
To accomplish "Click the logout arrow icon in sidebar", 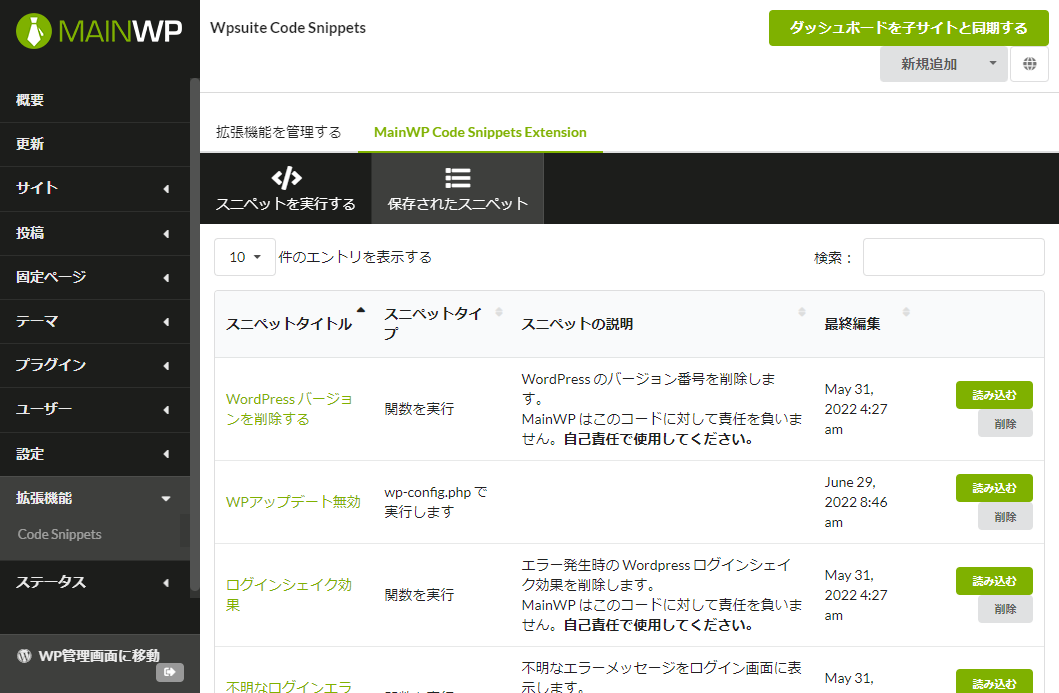I will tap(170, 672).
